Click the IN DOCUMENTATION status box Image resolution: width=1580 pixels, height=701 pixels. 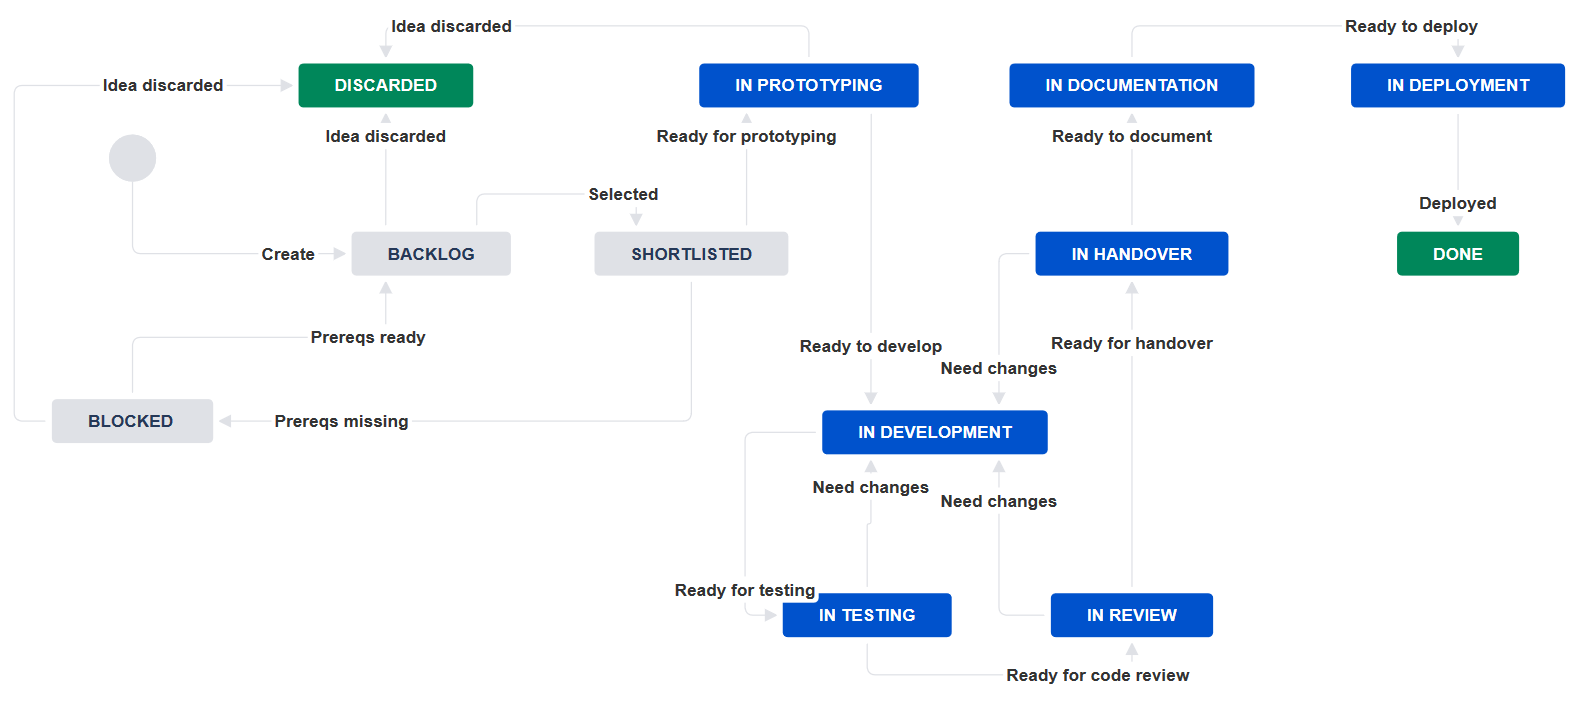coord(1131,85)
